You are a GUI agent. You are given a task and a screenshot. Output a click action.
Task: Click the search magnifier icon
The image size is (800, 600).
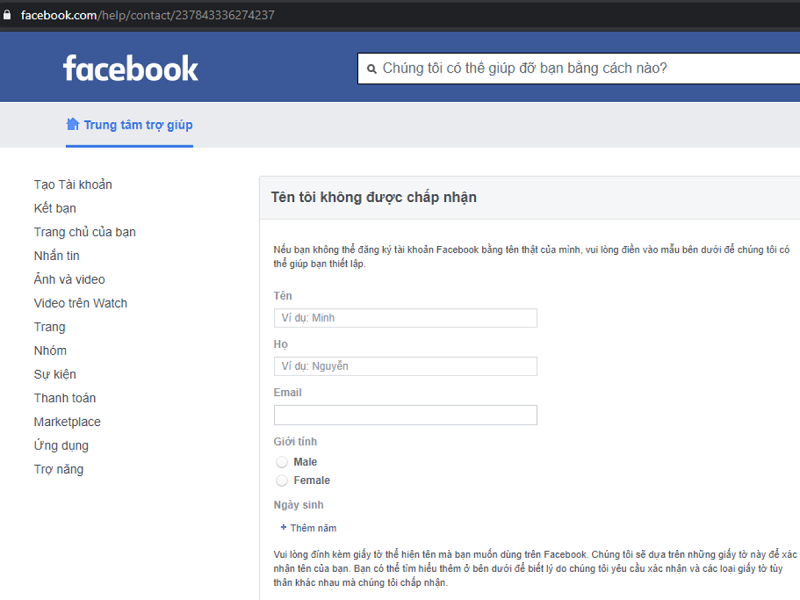[x=372, y=69]
